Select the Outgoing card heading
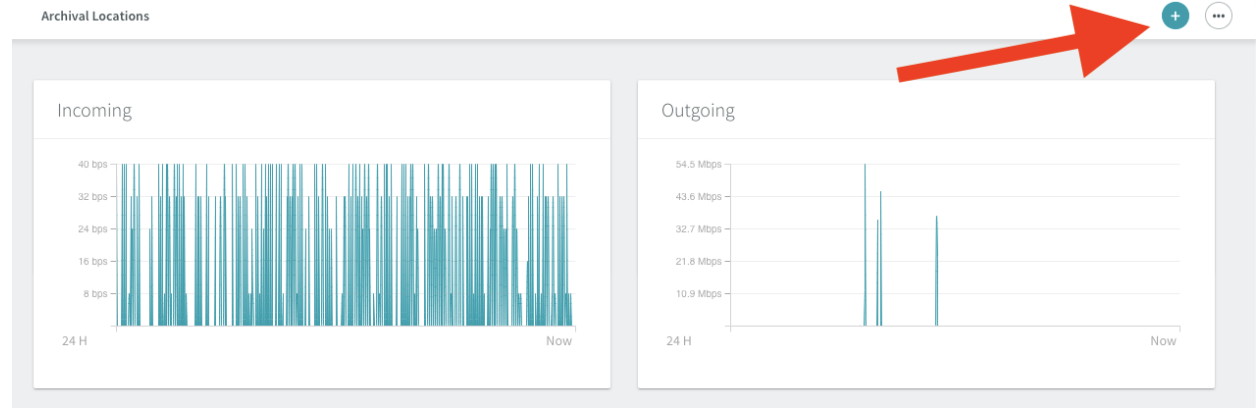 (x=698, y=110)
